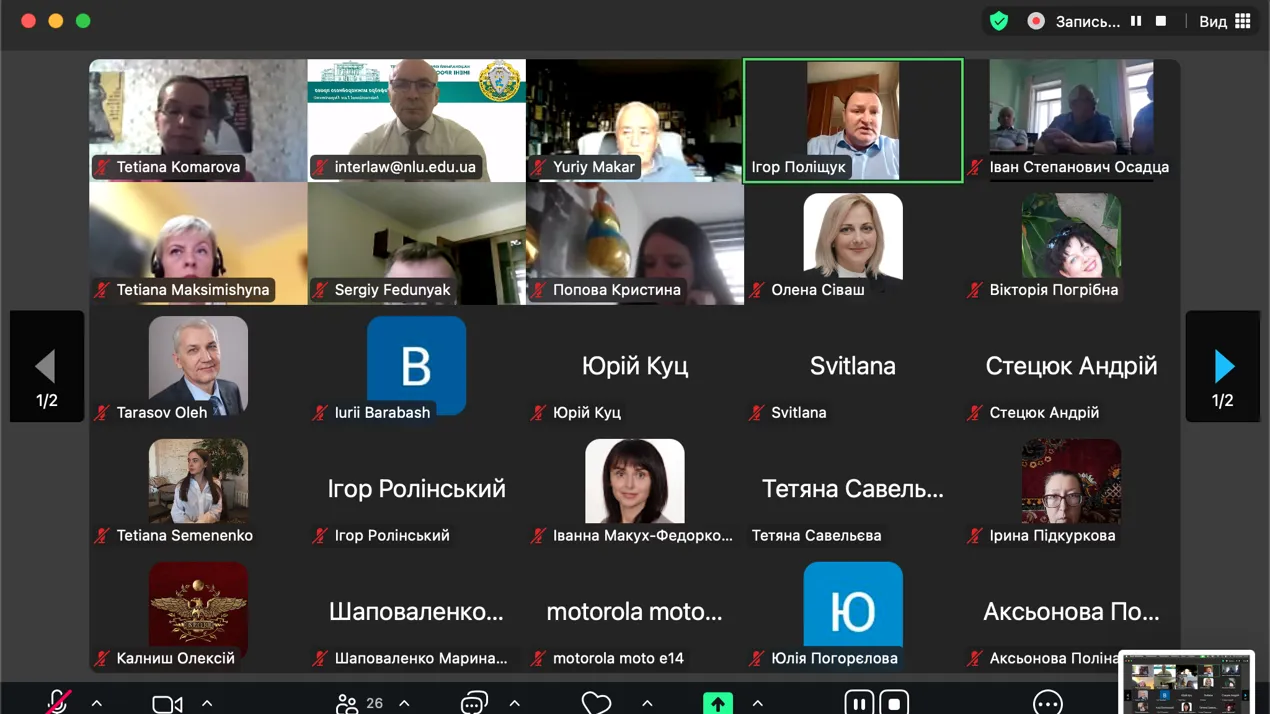Expand caret next to chat icon
Viewport: 1270px width, 714px height.
pos(515,703)
